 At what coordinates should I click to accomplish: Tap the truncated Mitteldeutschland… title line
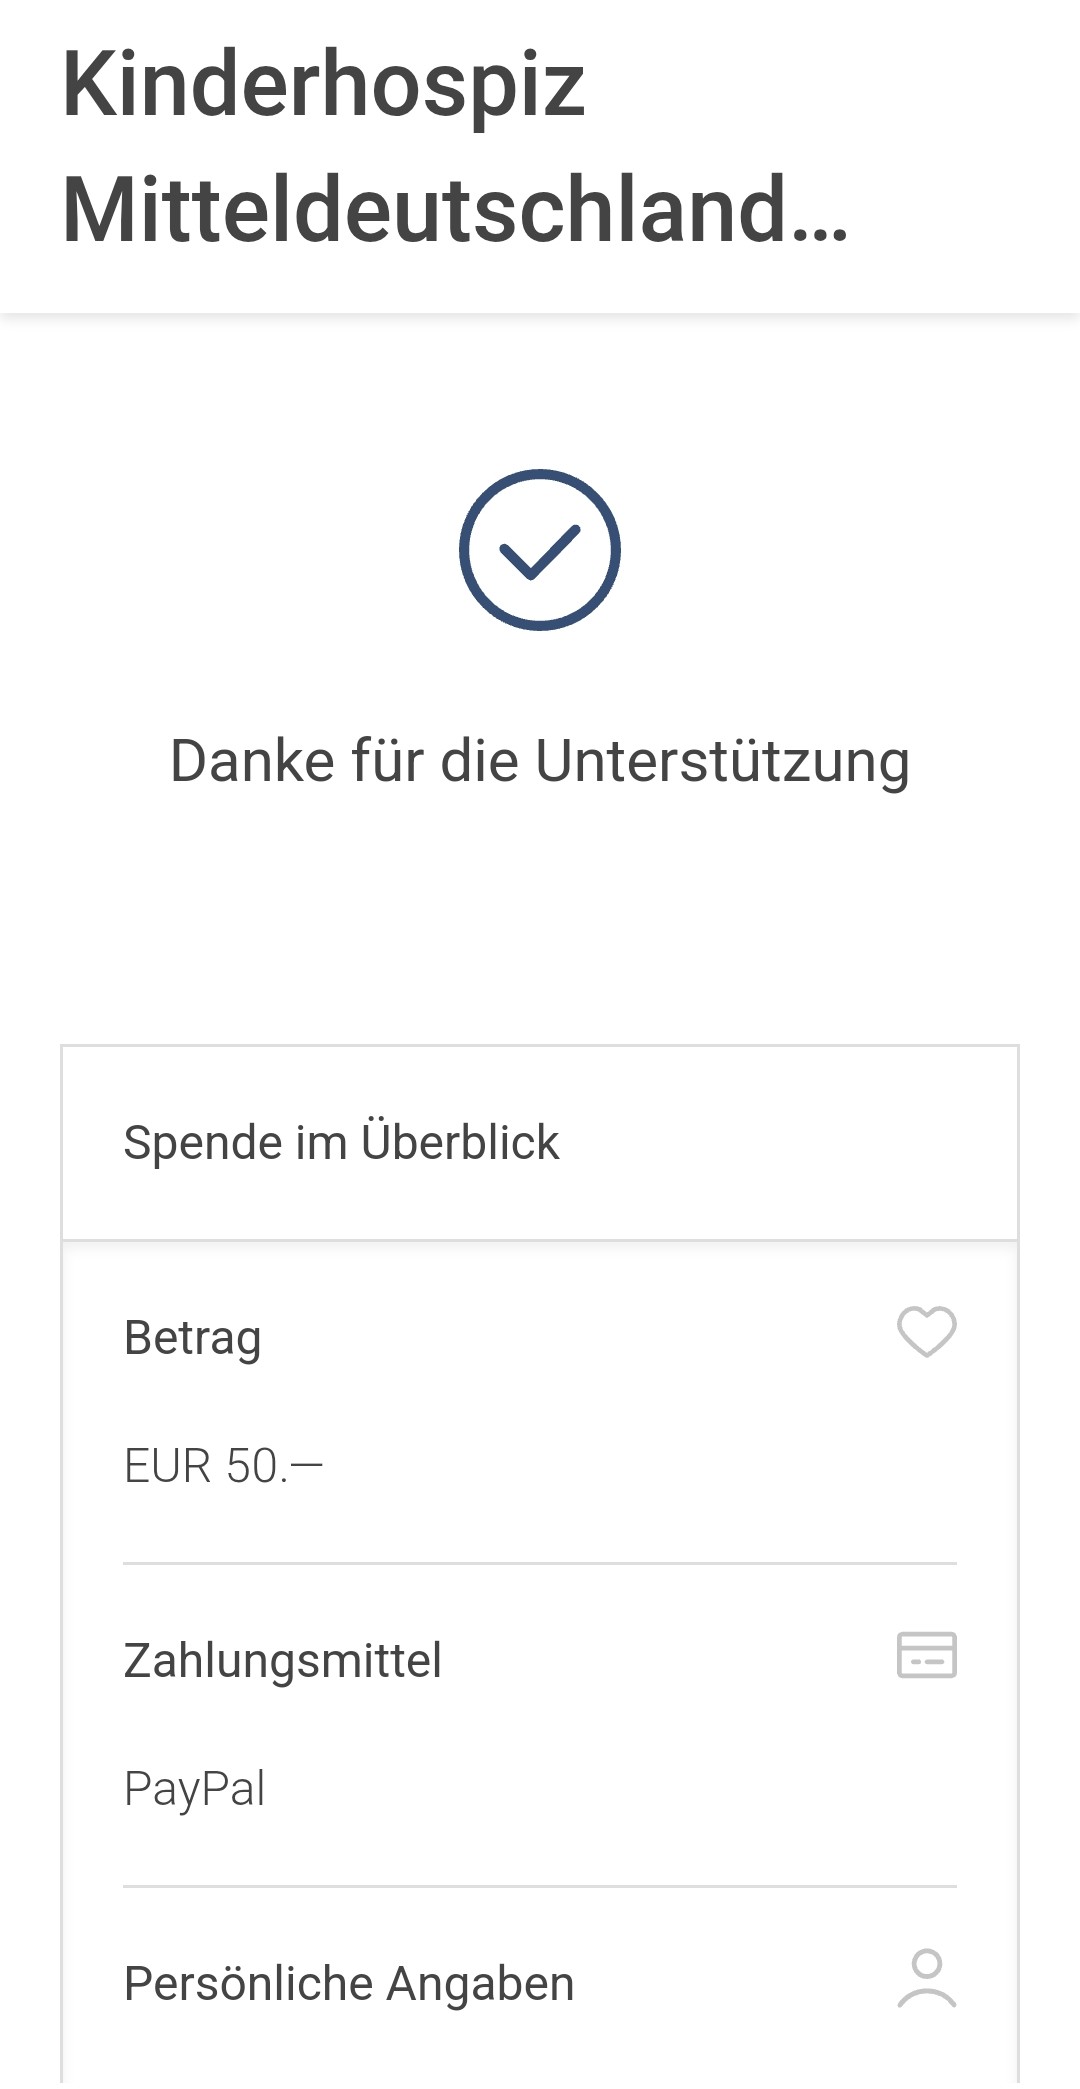pos(455,210)
